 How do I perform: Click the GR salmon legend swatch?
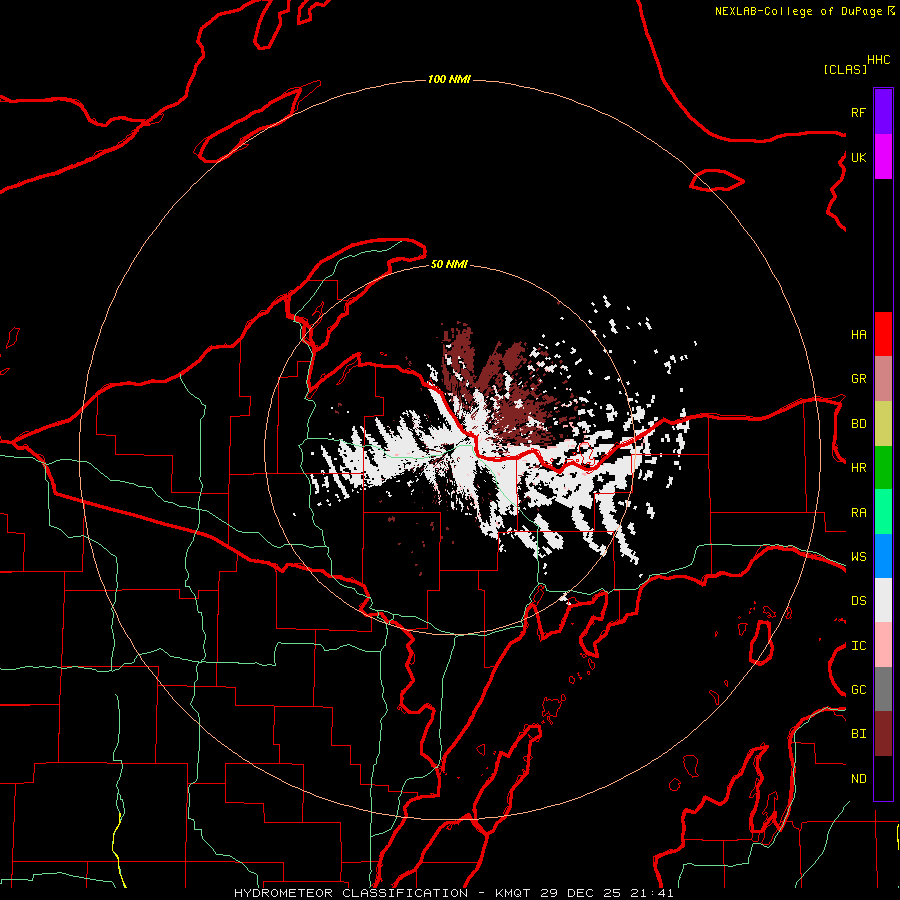tap(883, 379)
